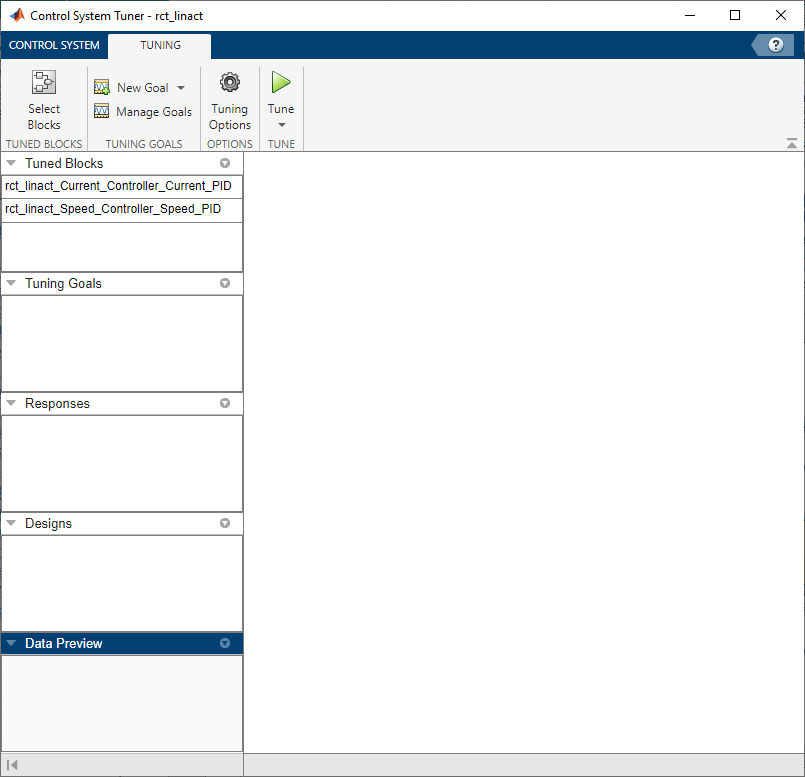805x777 pixels.
Task: Open Tuning Options gear icon
Action: (x=230, y=83)
